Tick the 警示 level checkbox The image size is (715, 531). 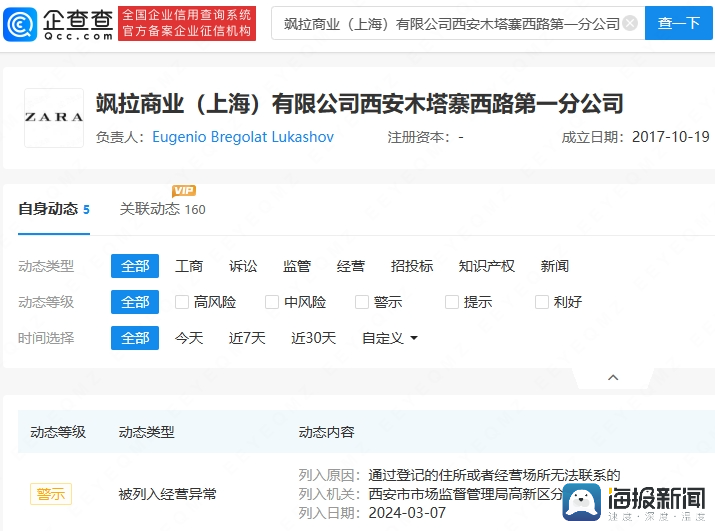point(362,302)
